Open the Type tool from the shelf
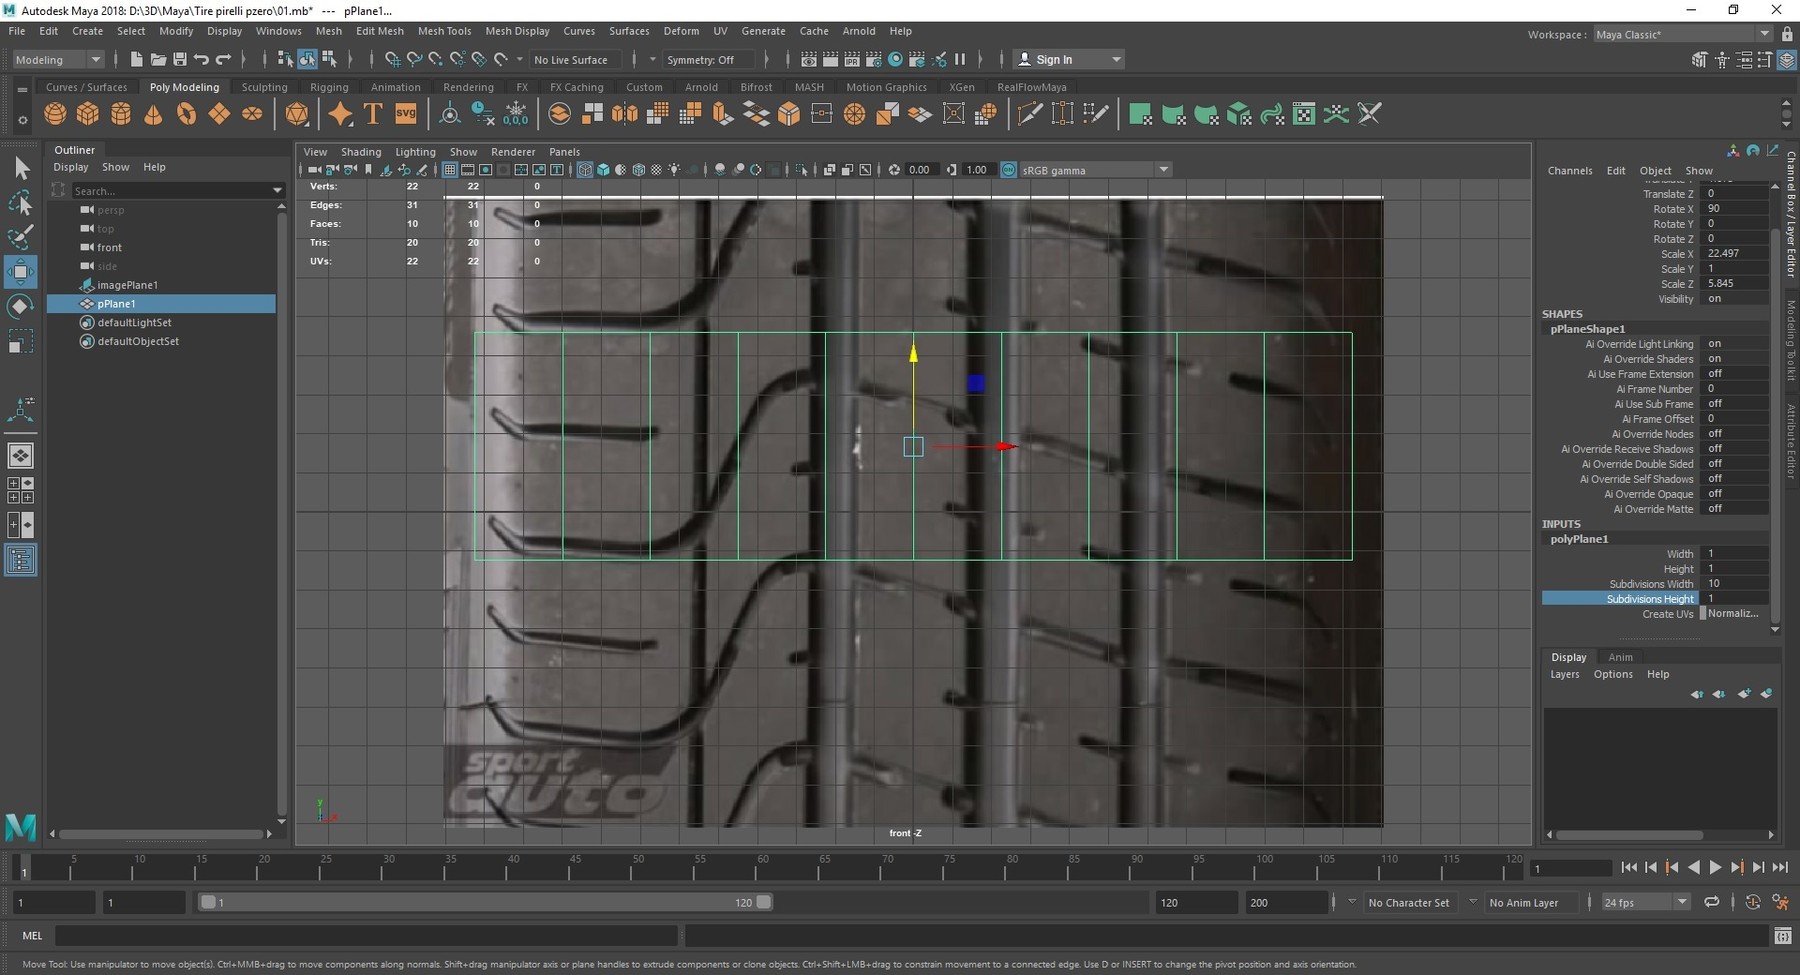This screenshot has width=1800, height=975. 373,113
